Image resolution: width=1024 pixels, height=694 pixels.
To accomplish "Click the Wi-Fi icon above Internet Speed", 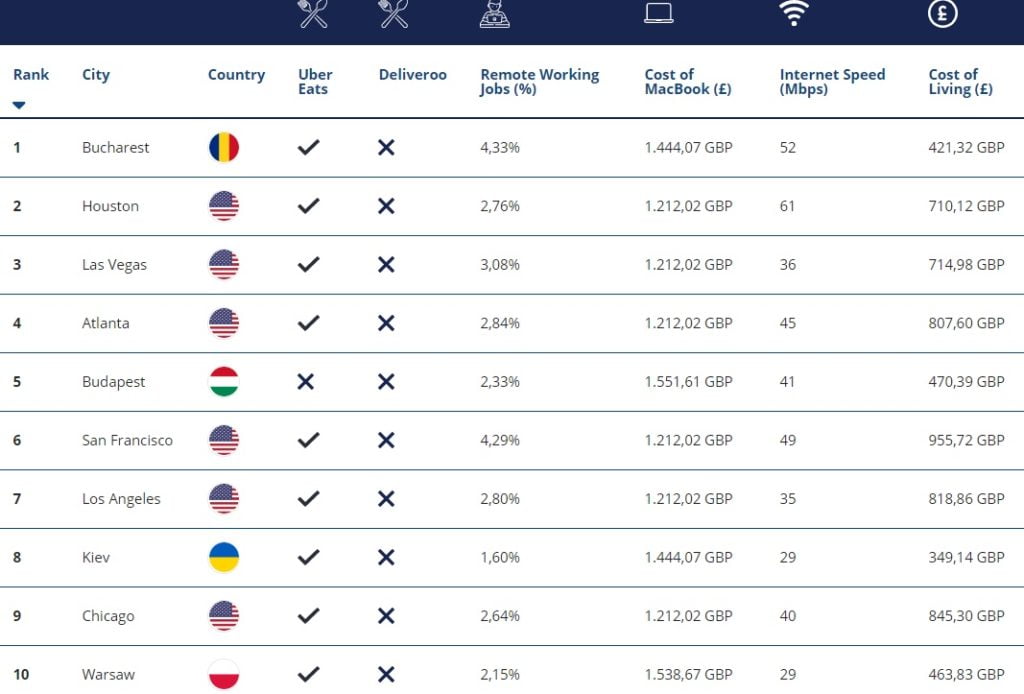I will (x=794, y=13).
